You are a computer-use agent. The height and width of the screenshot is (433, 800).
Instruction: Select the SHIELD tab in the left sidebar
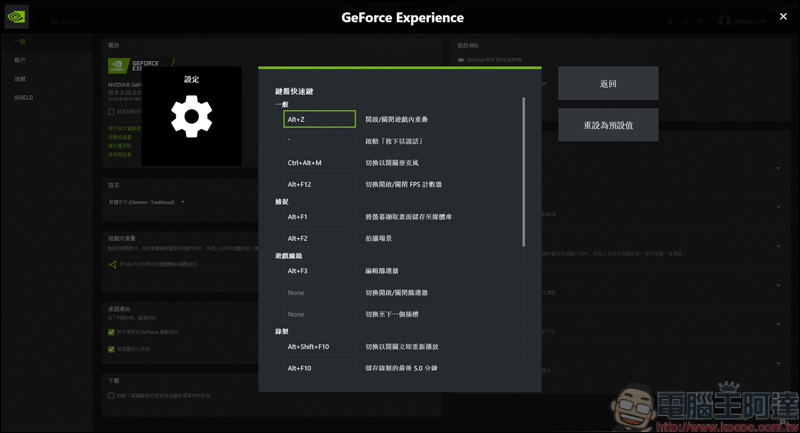coord(23,97)
